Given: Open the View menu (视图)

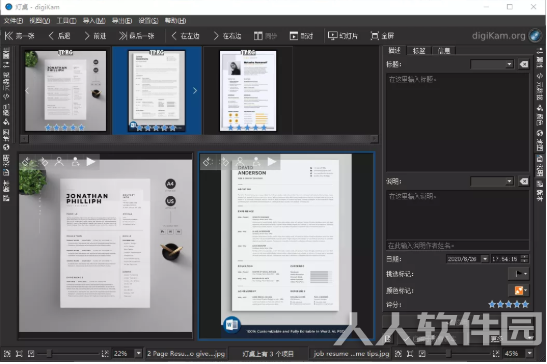Looking at the screenshot, I should (39, 21).
